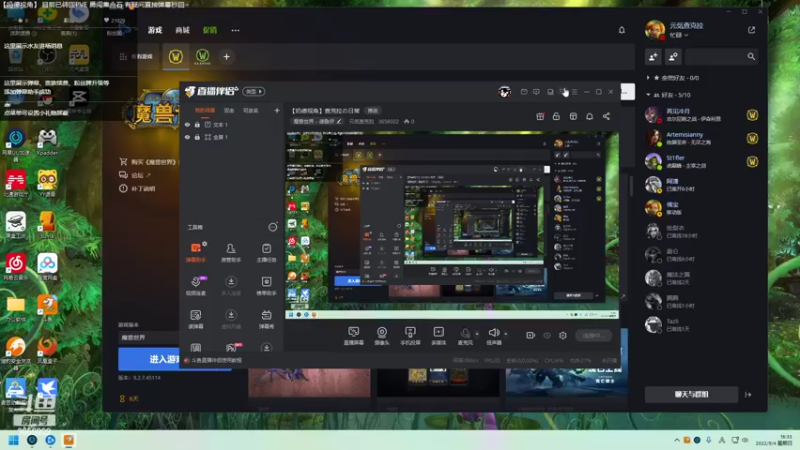Add a new scene with the plus icon
This screenshot has width=800, height=450.
click(x=277, y=110)
